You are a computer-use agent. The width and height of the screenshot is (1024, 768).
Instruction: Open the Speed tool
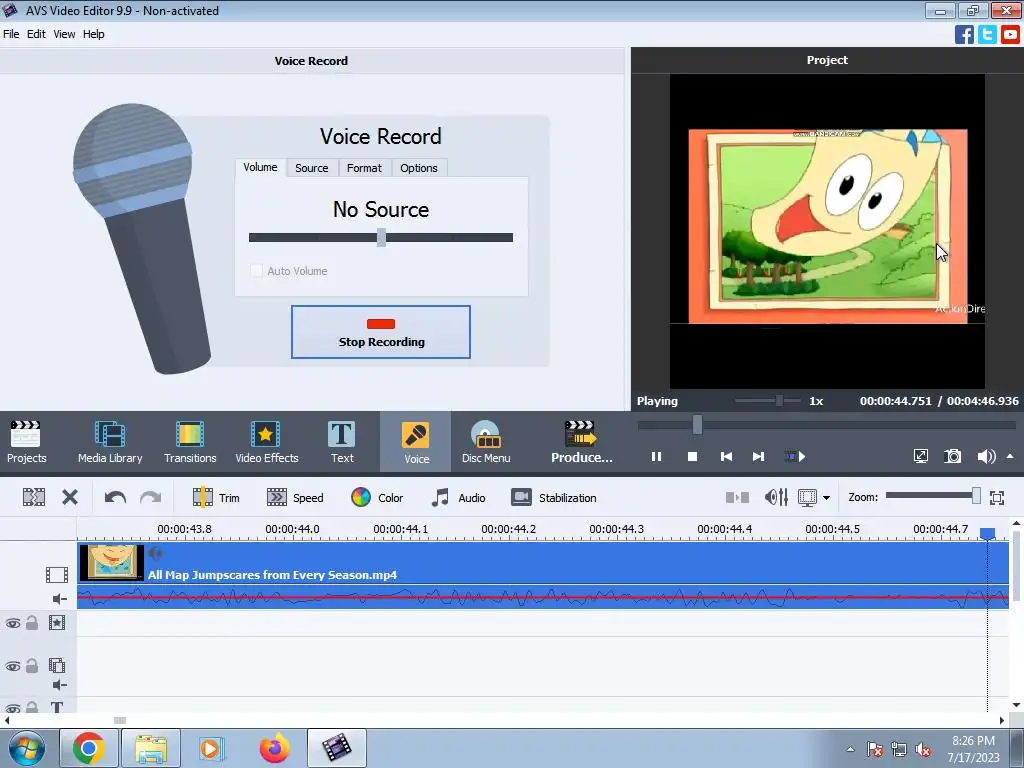[x=295, y=498]
